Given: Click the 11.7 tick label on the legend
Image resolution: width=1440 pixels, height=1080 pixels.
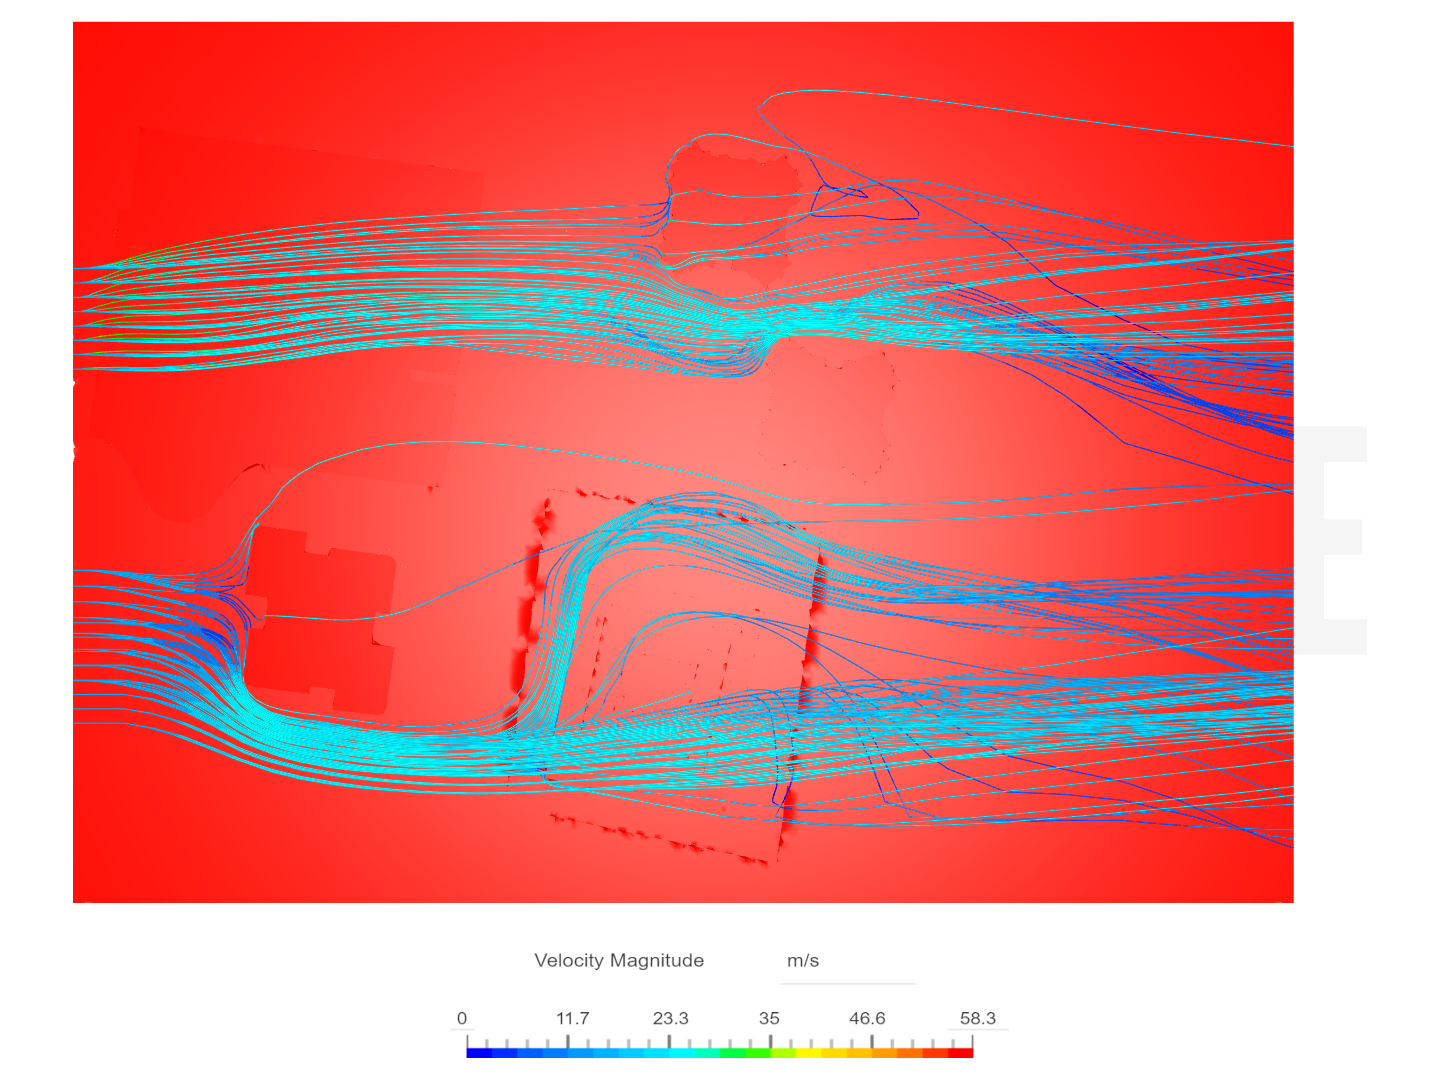Looking at the screenshot, I should [573, 1019].
